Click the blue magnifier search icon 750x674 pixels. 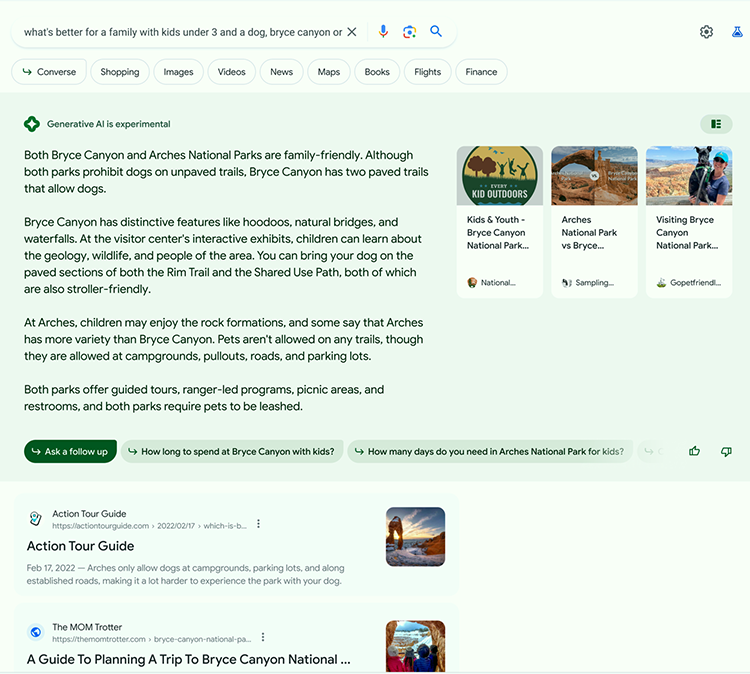(x=436, y=32)
